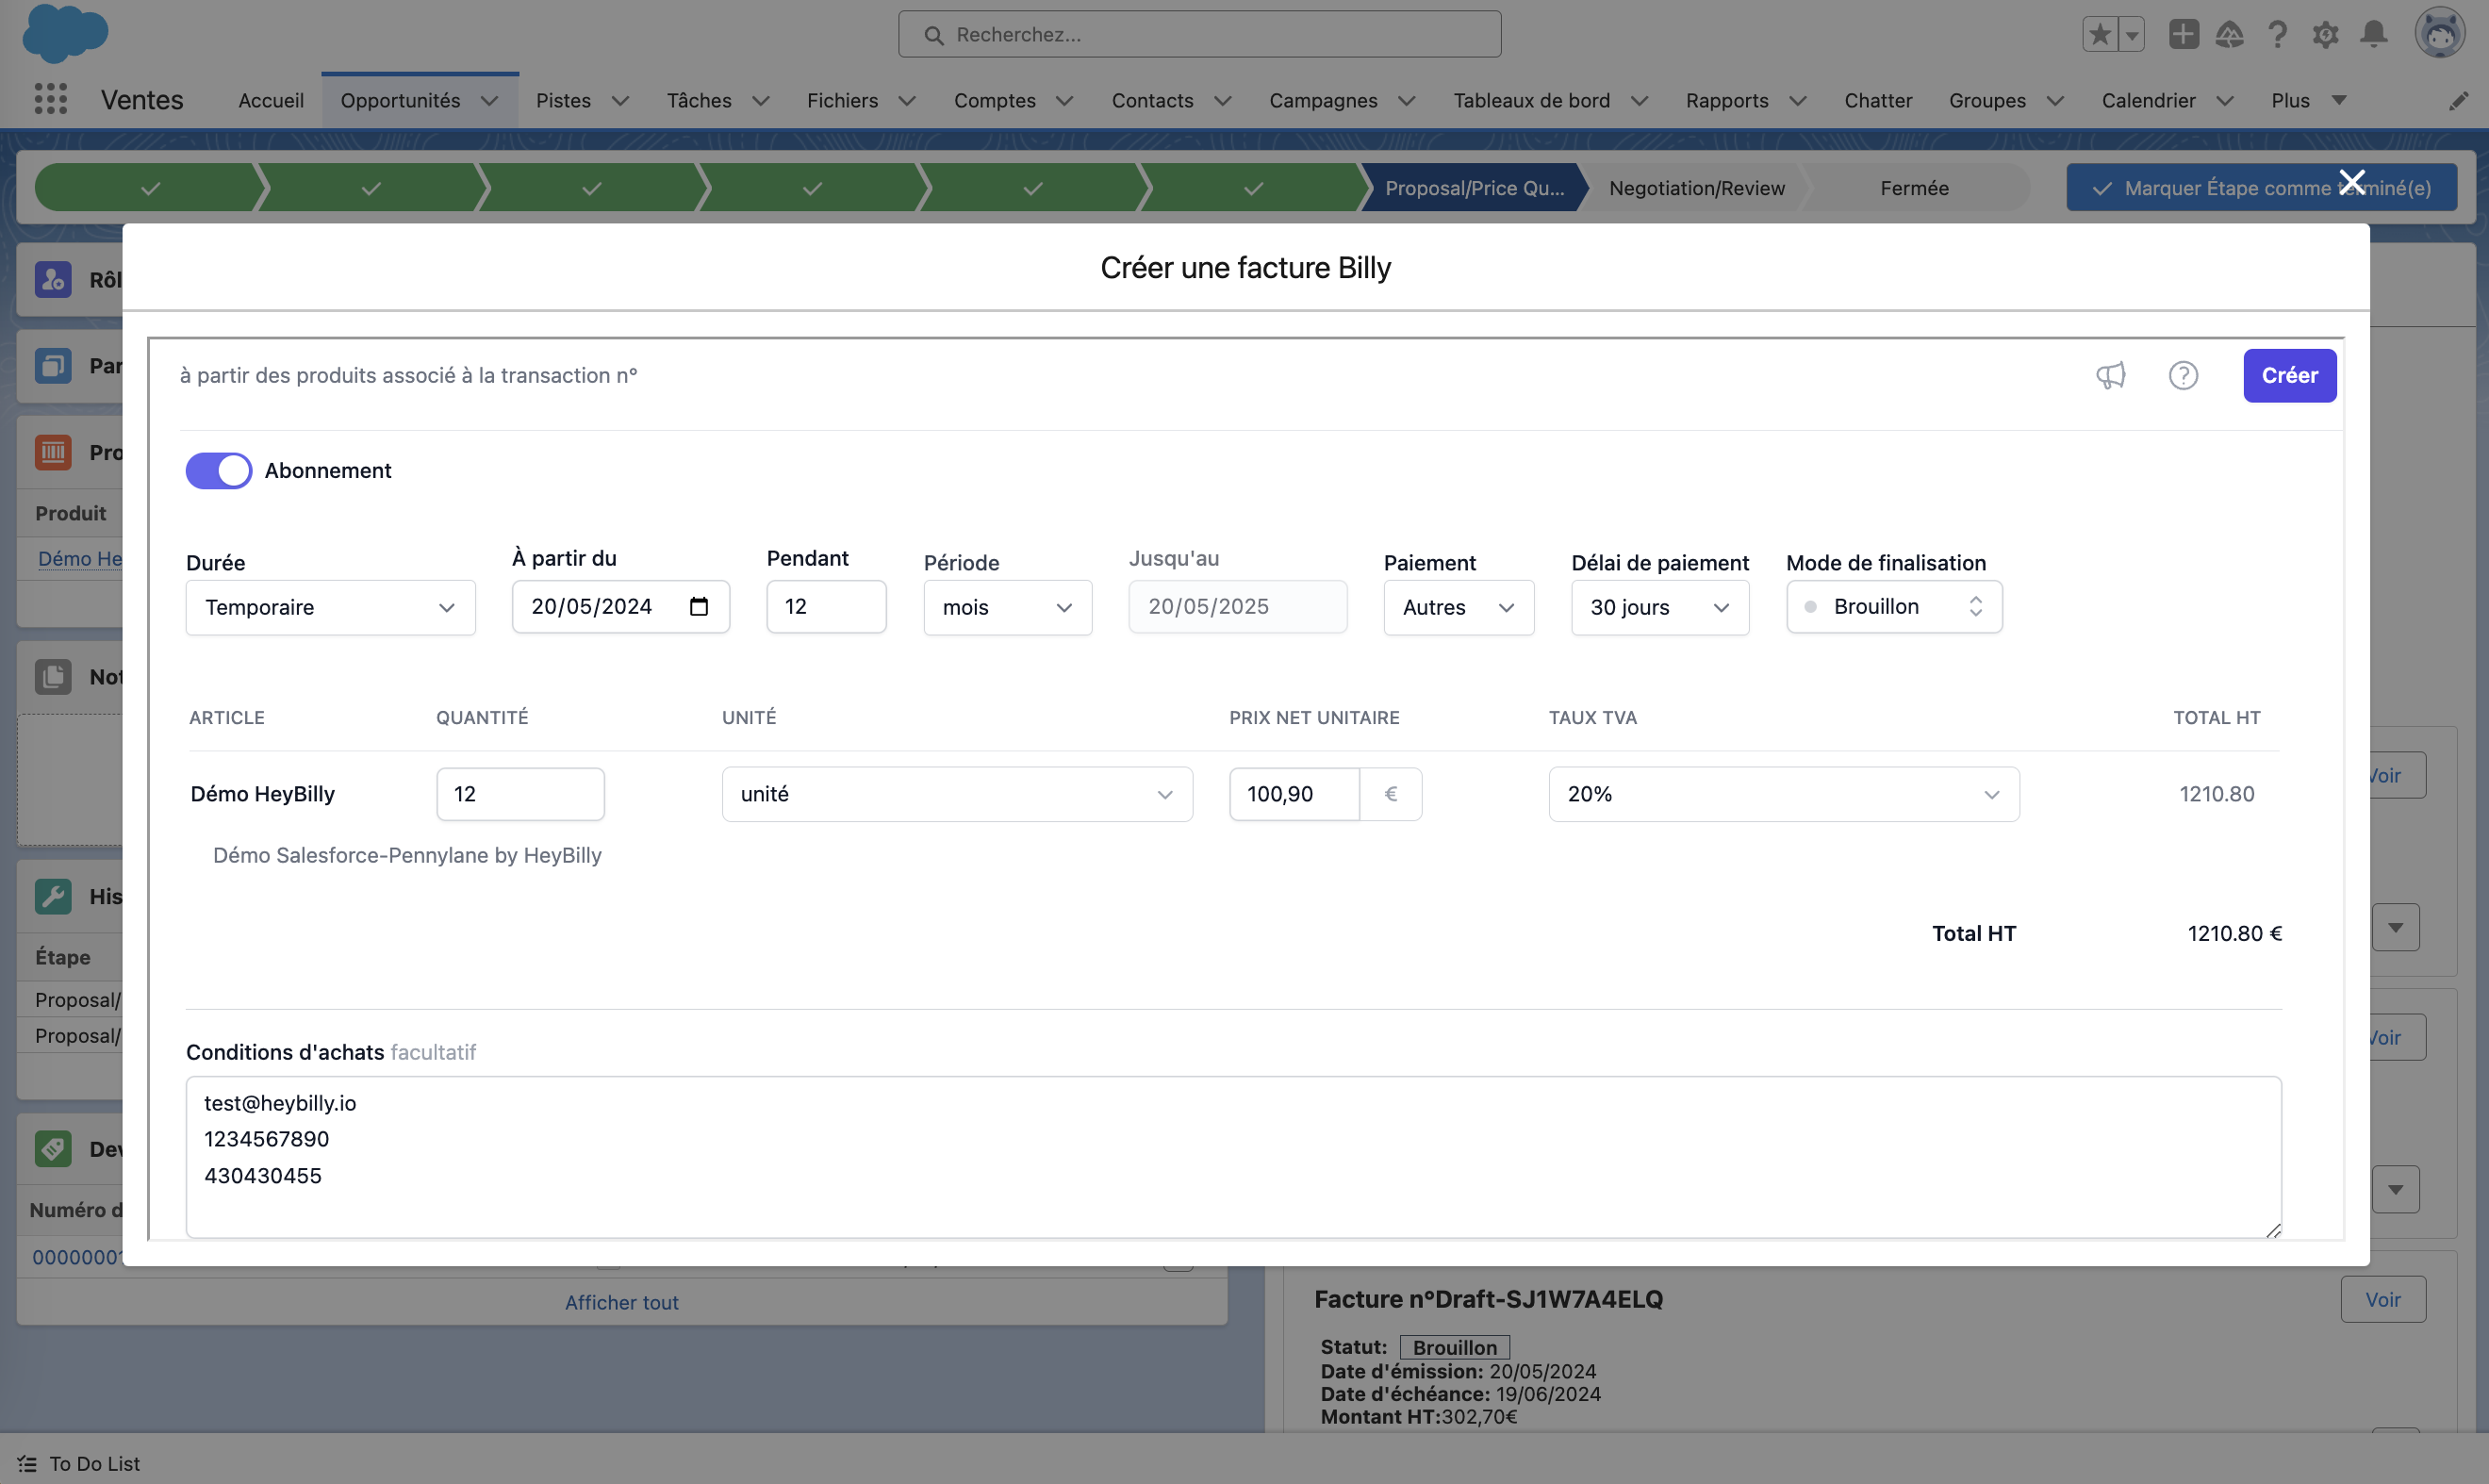Open the Période mois dropdown
The height and width of the screenshot is (1484, 2489).
point(1008,607)
